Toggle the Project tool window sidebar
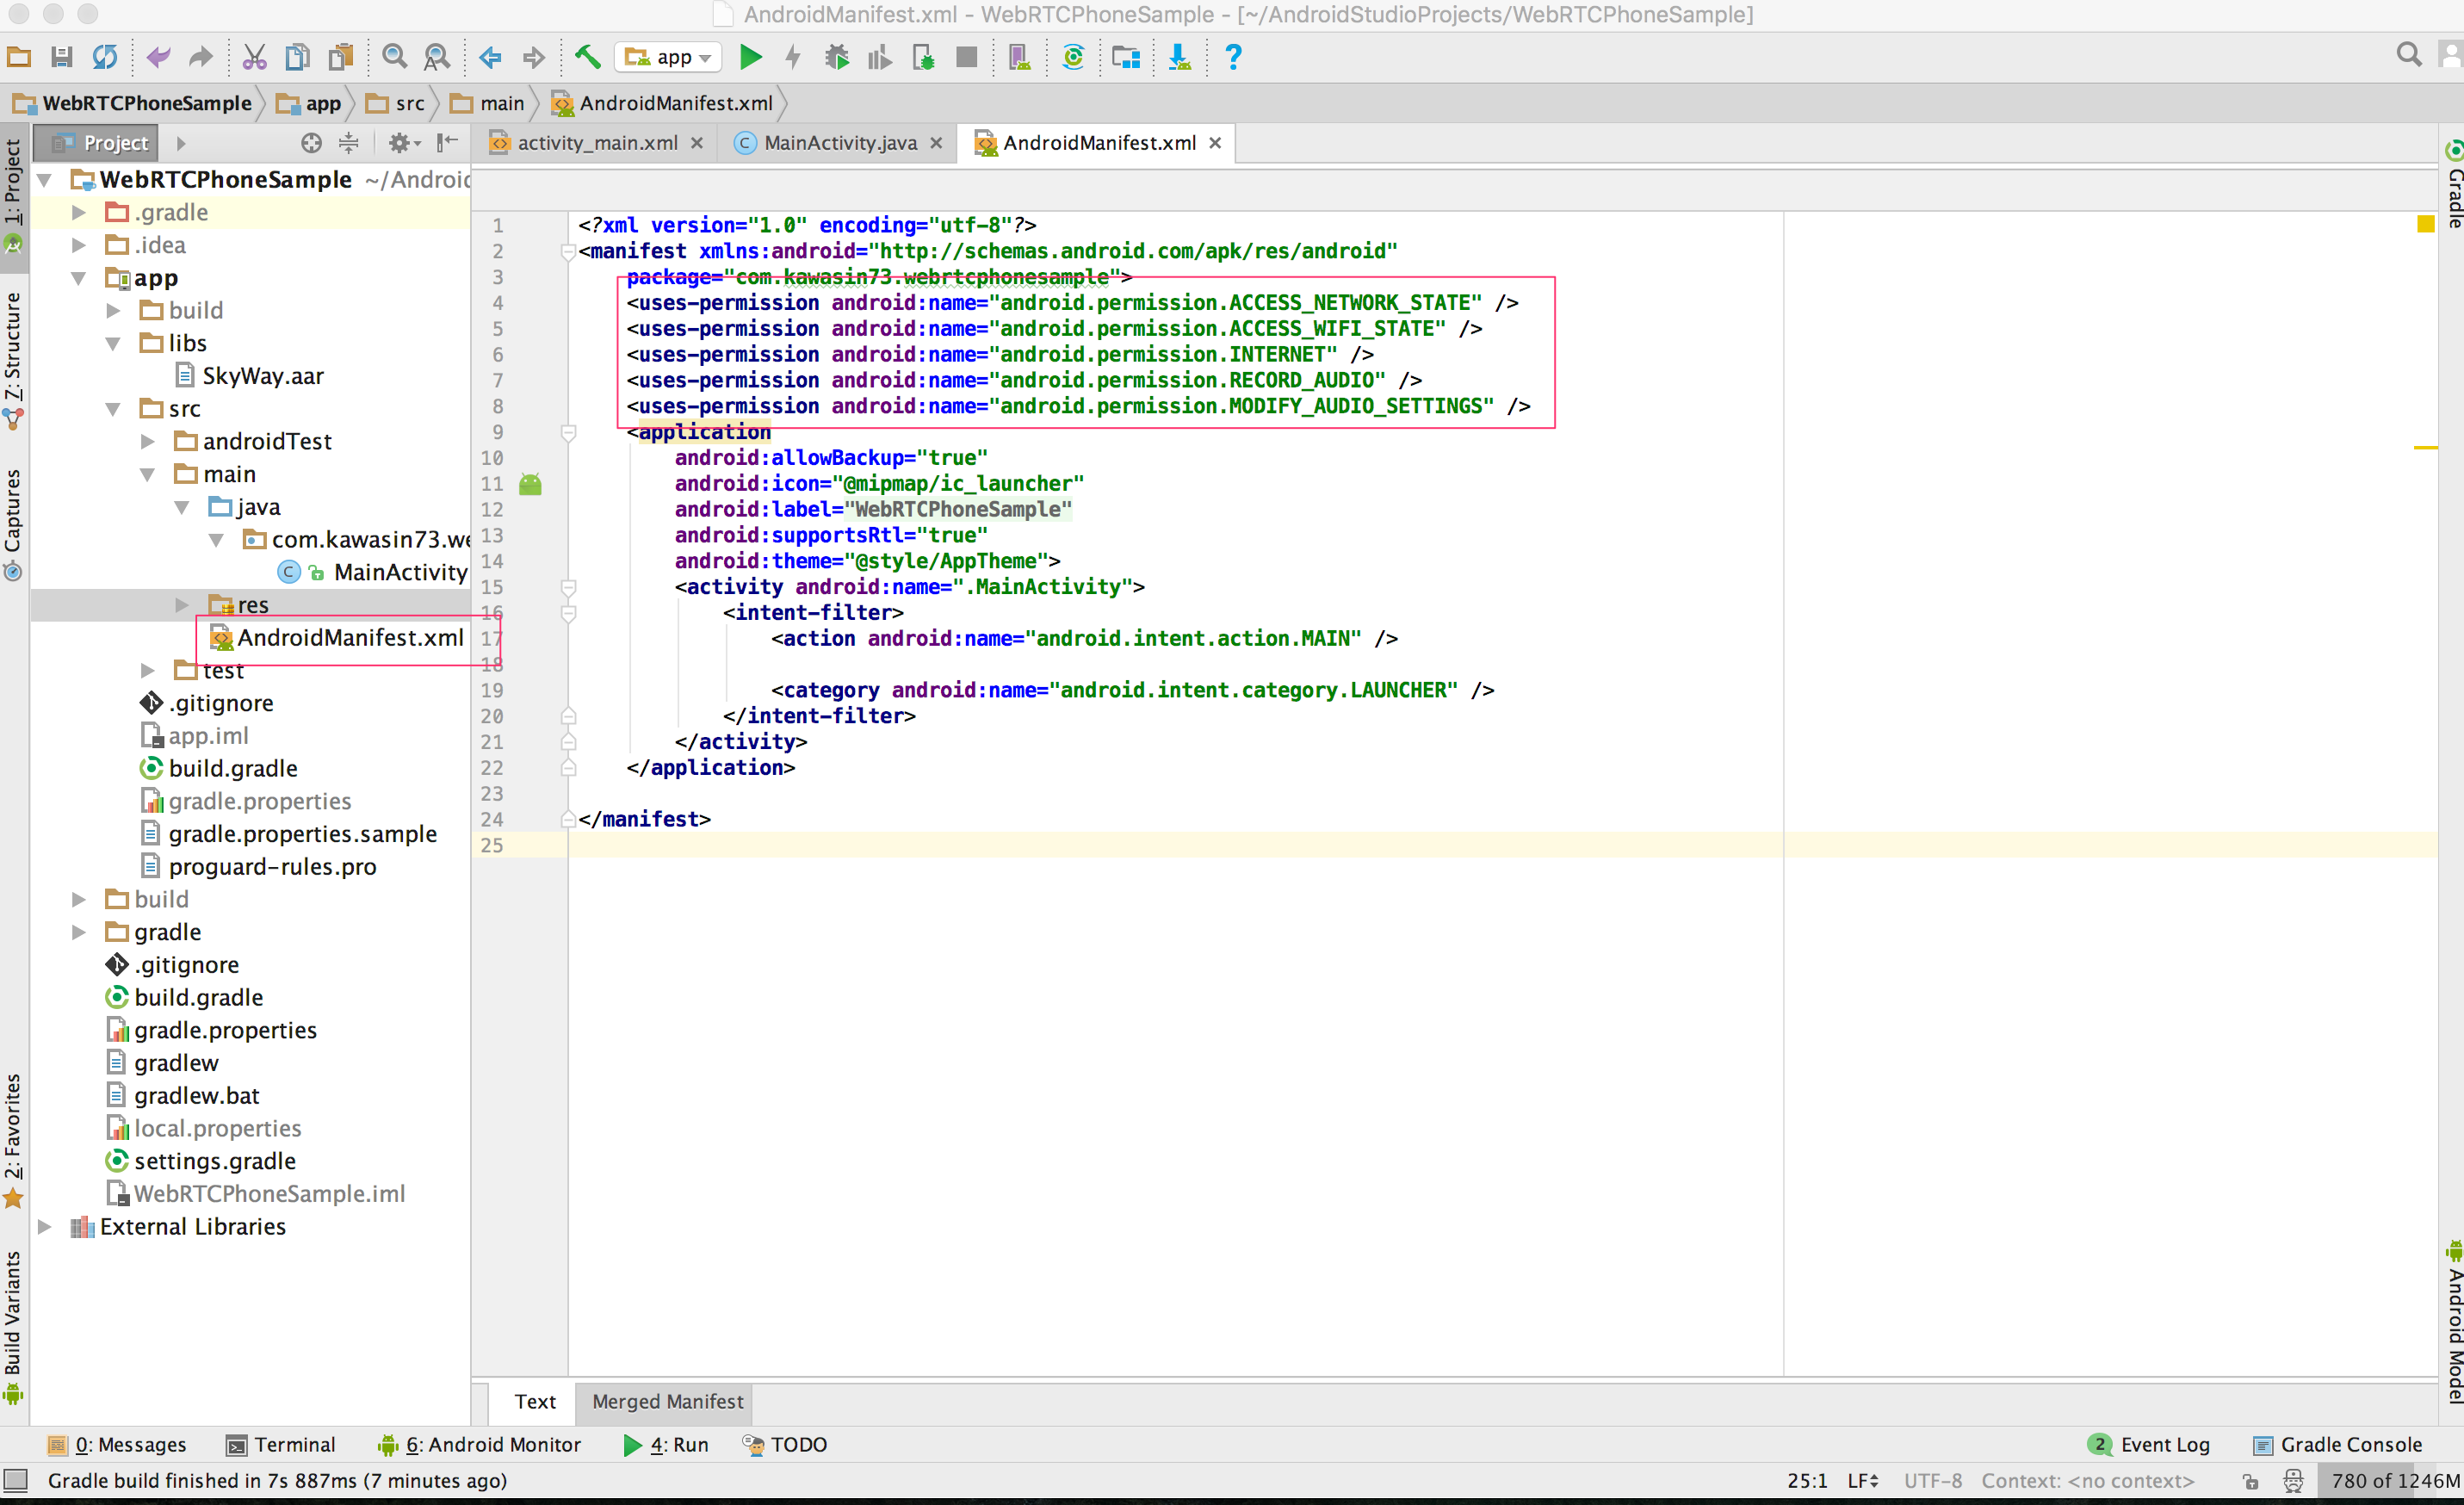 14,180
